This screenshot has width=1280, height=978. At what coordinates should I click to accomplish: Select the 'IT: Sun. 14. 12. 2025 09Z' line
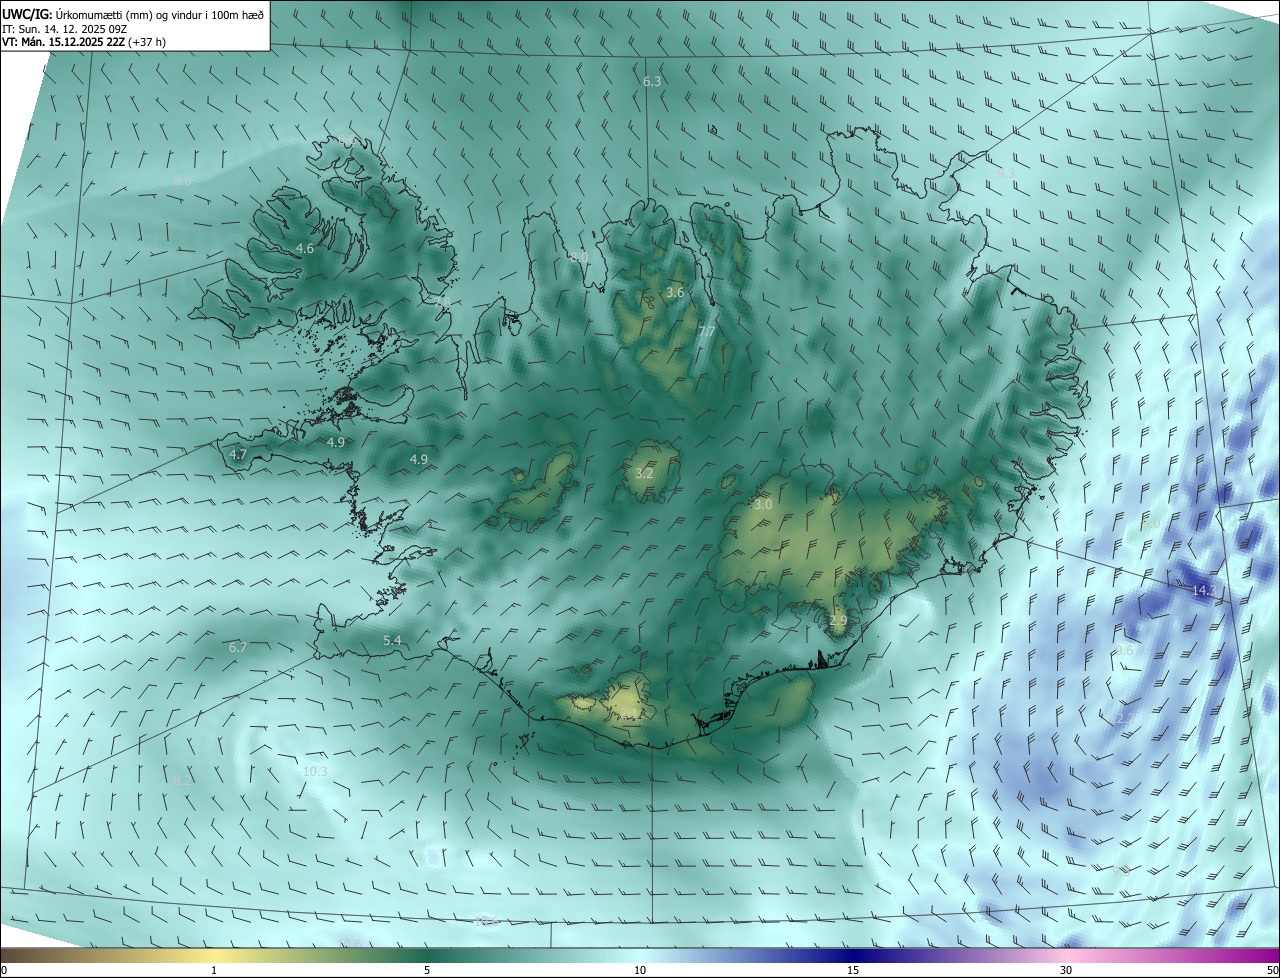66,28
